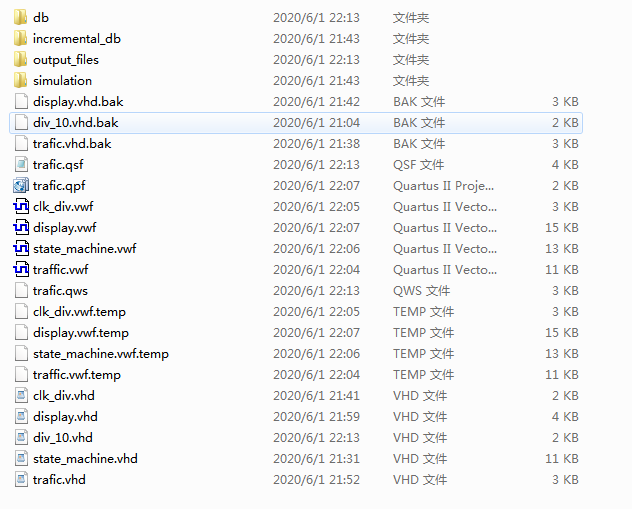This screenshot has height=509, width=632.
Task: Select the div_10.vhd source file icon
Action: tap(21, 437)
